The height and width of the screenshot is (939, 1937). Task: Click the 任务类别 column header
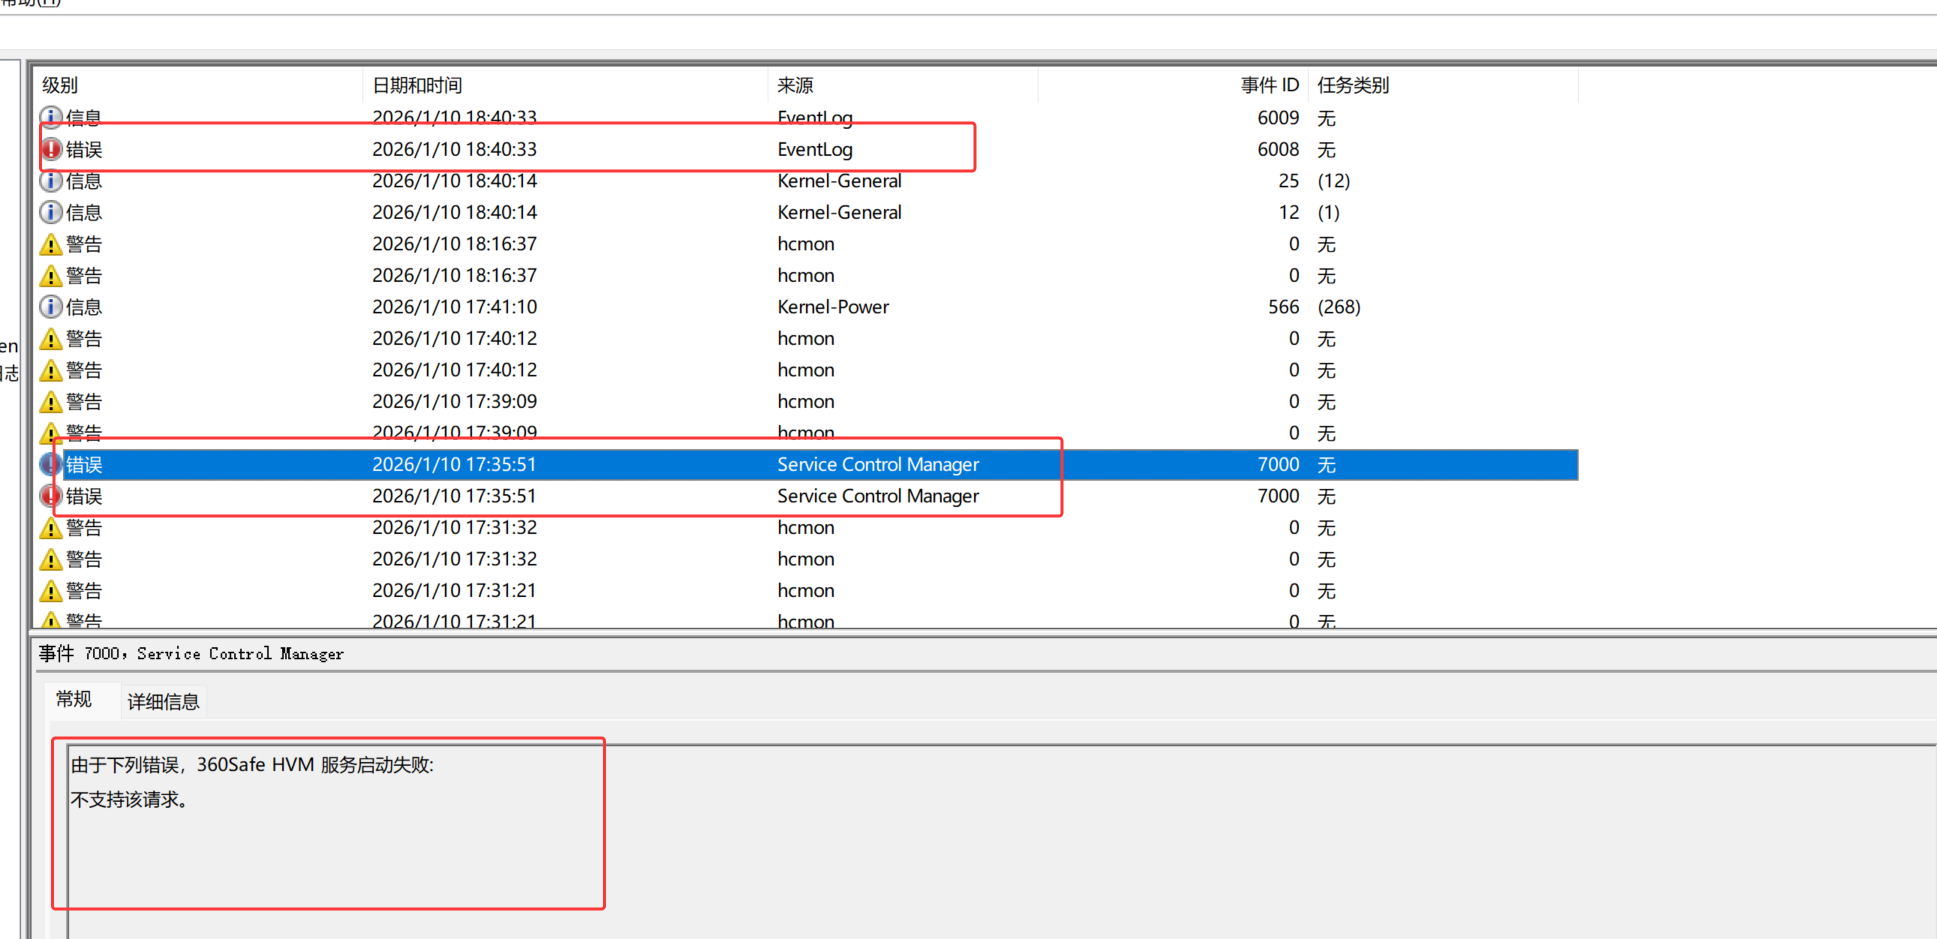point(1353,86)
